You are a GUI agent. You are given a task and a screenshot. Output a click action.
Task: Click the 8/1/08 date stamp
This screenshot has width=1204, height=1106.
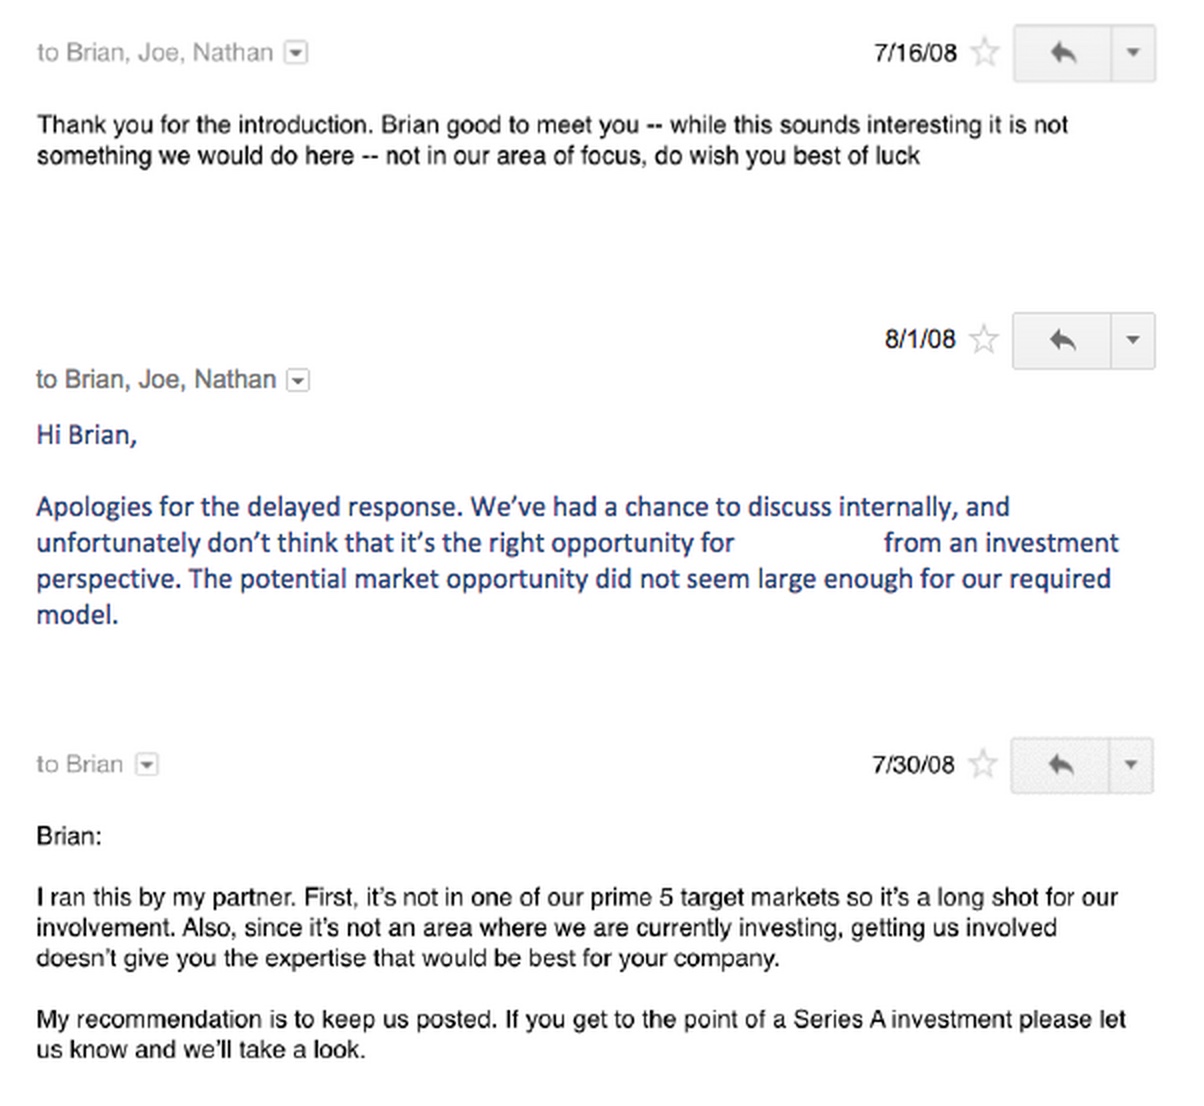920,339
